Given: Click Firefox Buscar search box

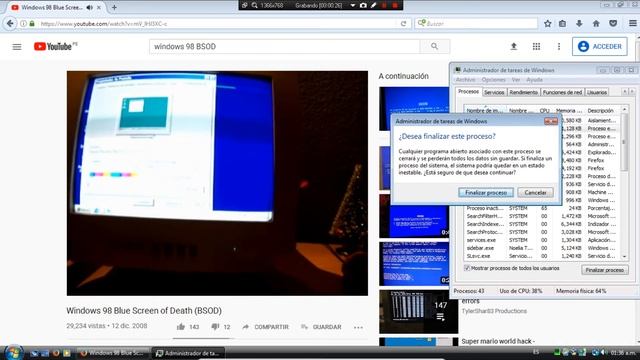Looking at the screenshot, I should pos(476,24).
